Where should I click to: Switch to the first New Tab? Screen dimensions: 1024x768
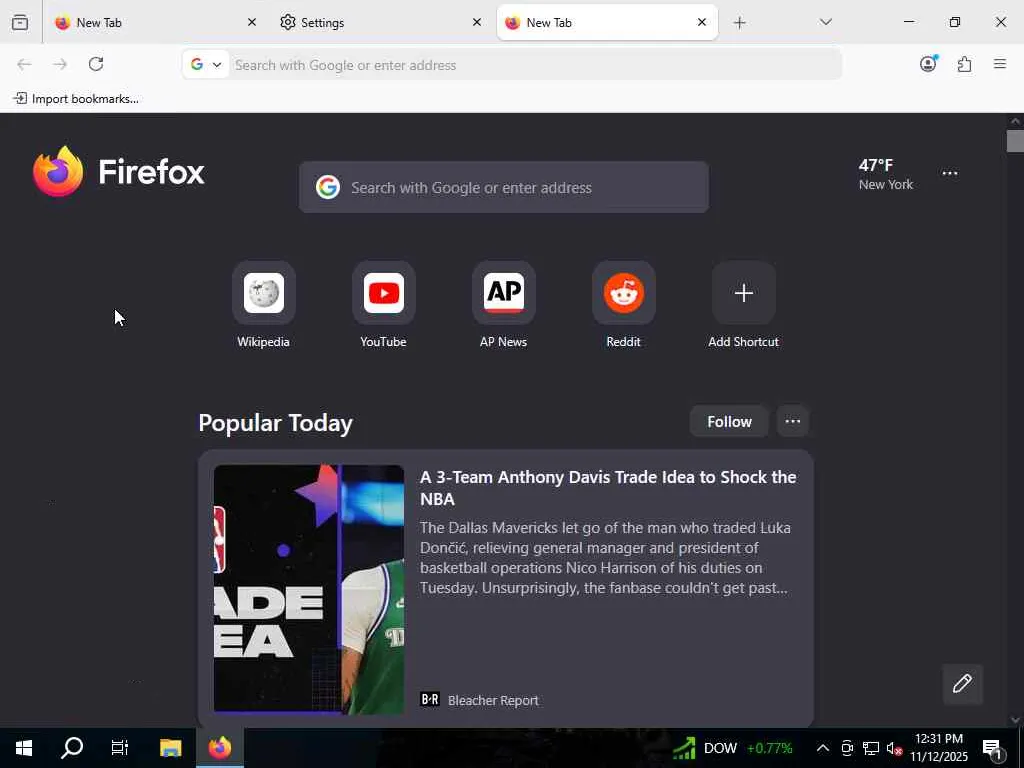156,22
